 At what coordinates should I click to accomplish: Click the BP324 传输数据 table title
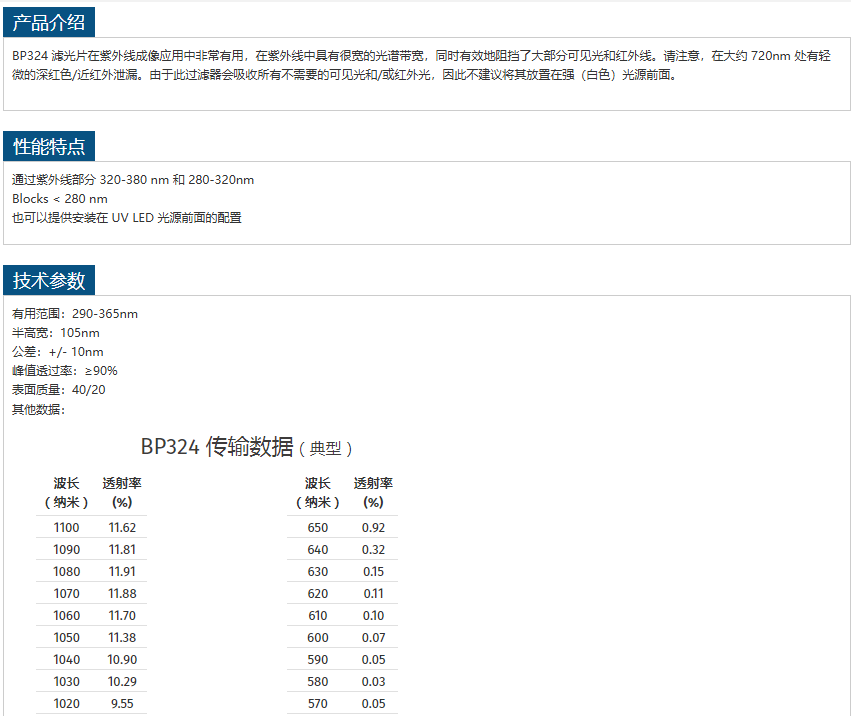point(246,447)
